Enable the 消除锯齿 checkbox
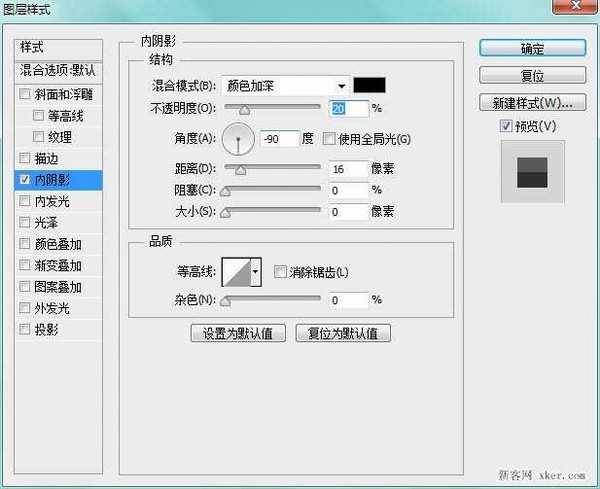 pyautogui.click(x=280, y=272)
